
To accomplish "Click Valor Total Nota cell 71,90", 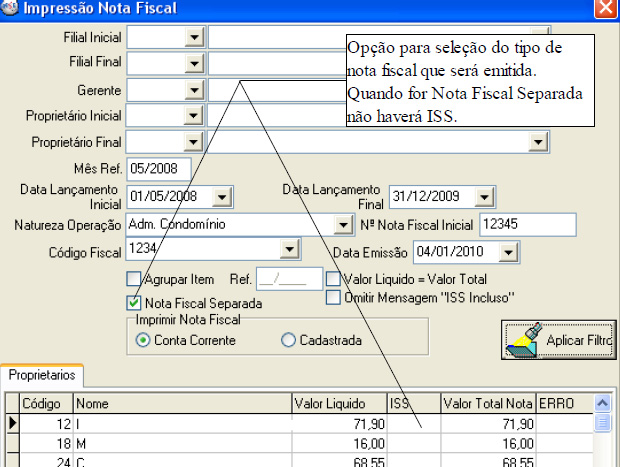I will 488,424.
